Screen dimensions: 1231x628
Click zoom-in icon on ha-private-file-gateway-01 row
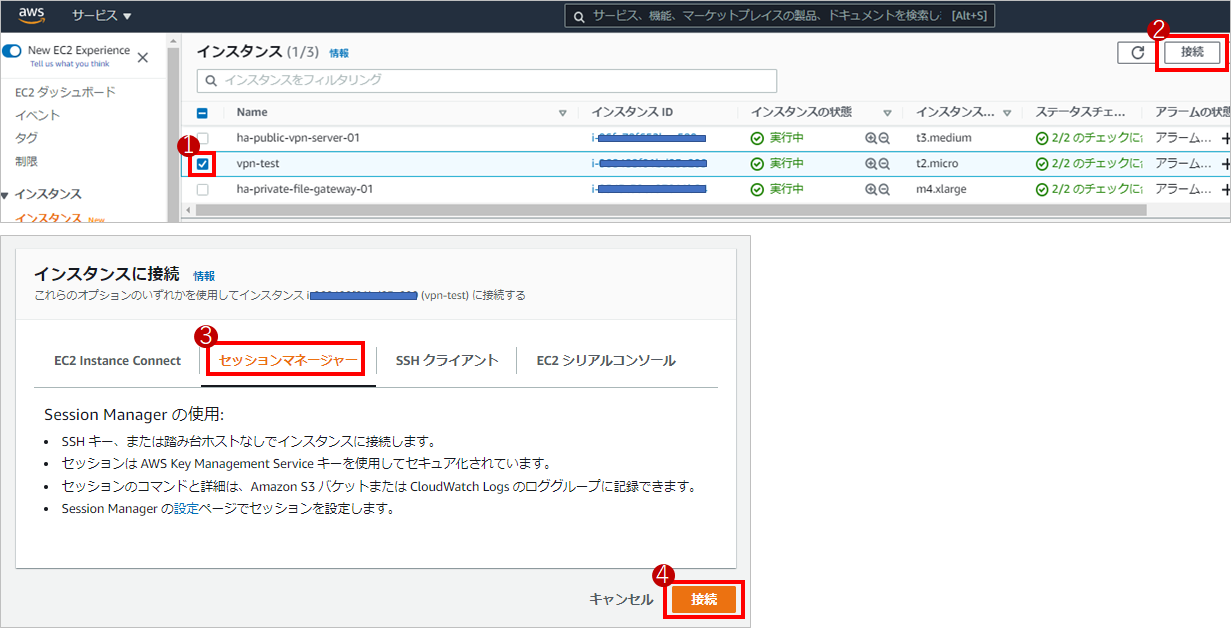click(871, 188)
